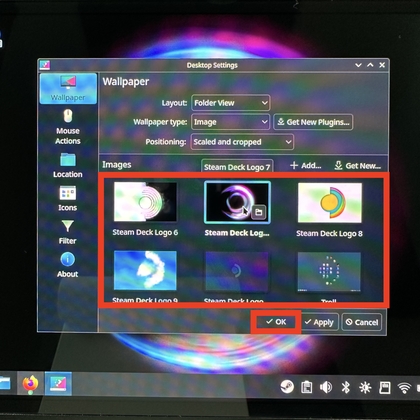This screenshot has width=420, height=420.
Task: Open the brightness tray icon
Action: [x=365, y=387]
